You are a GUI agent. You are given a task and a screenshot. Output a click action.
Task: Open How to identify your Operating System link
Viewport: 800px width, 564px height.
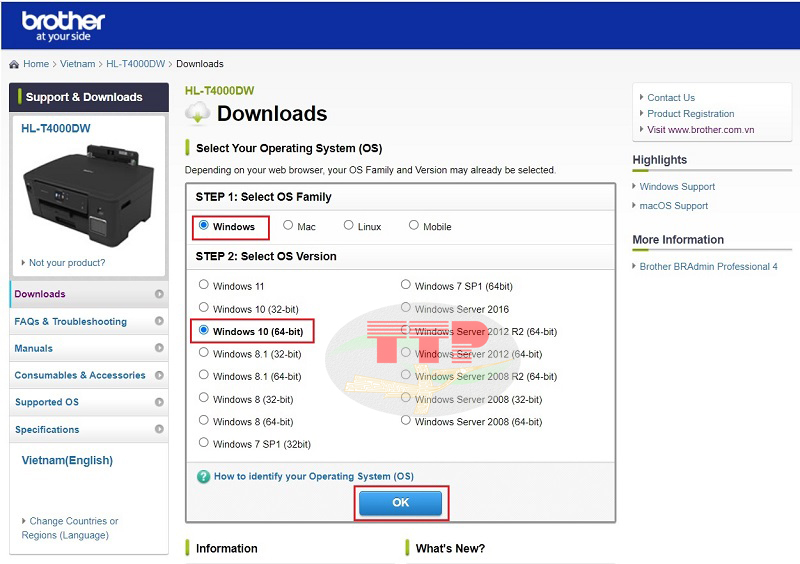click(314, 476)
